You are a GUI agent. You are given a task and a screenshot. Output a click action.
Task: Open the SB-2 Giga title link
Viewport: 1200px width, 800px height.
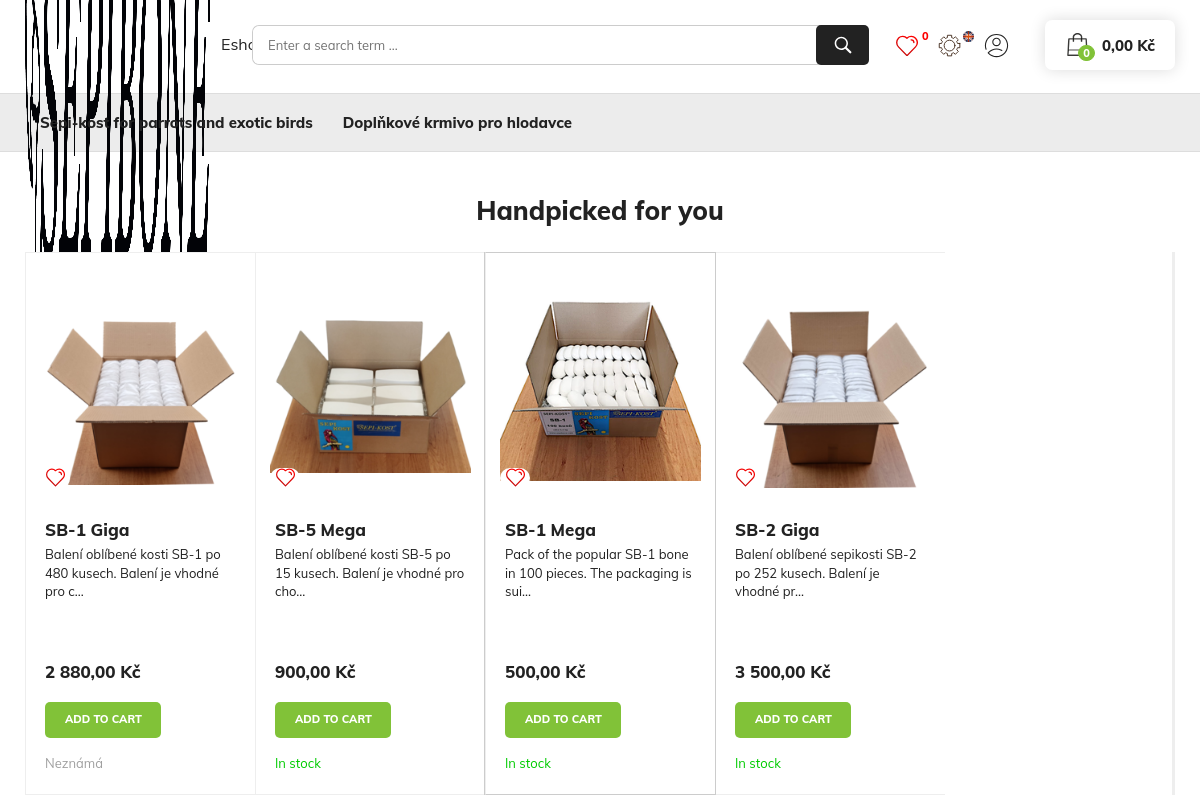(x=777, y=530)
